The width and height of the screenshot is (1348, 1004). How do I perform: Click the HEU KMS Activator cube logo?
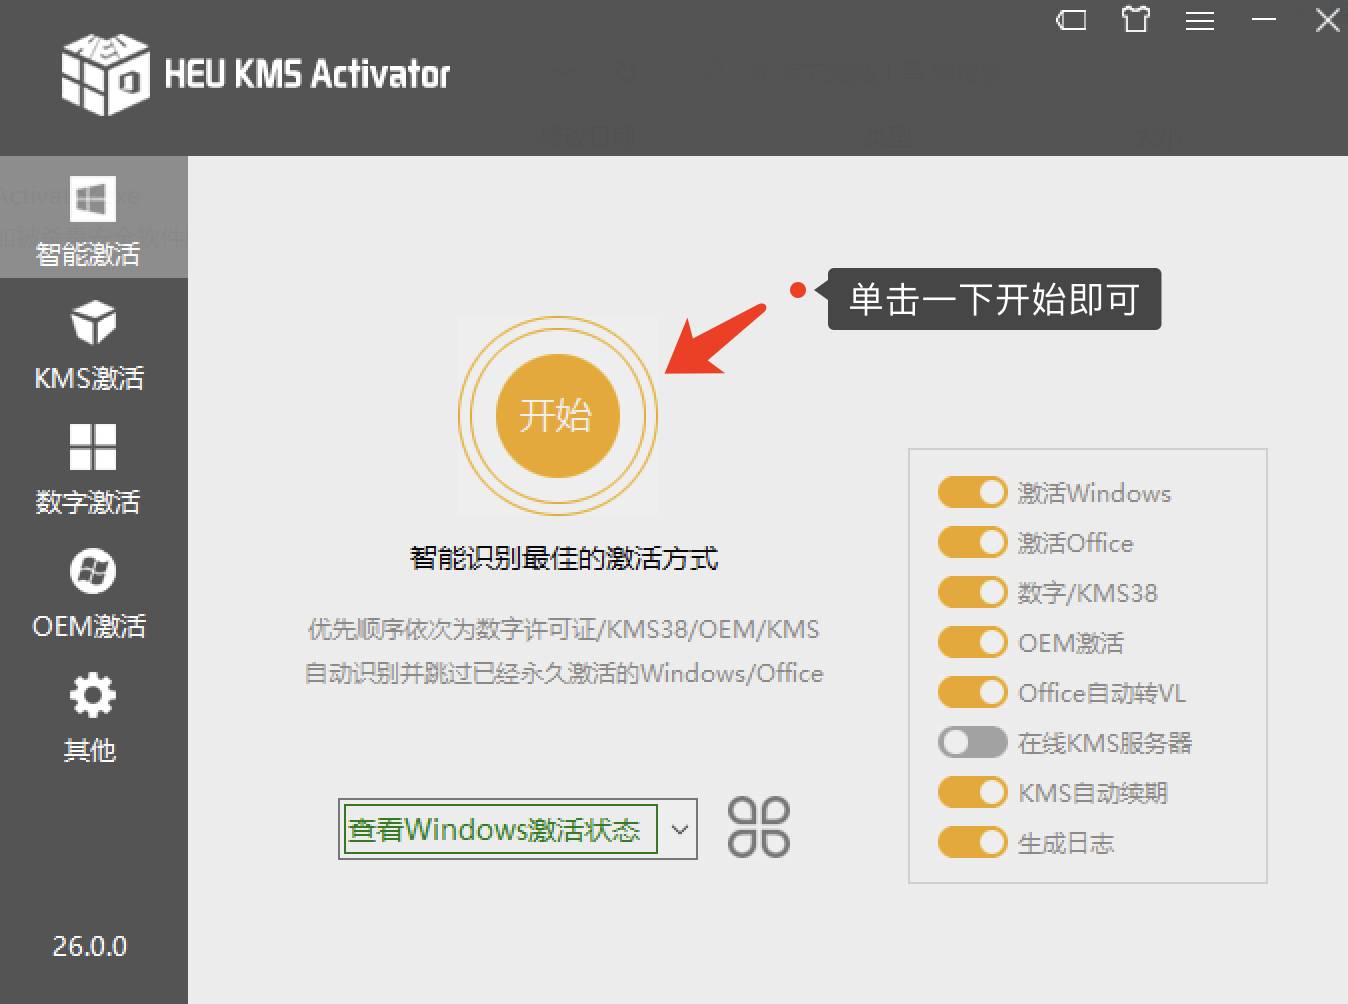point(105,75)
